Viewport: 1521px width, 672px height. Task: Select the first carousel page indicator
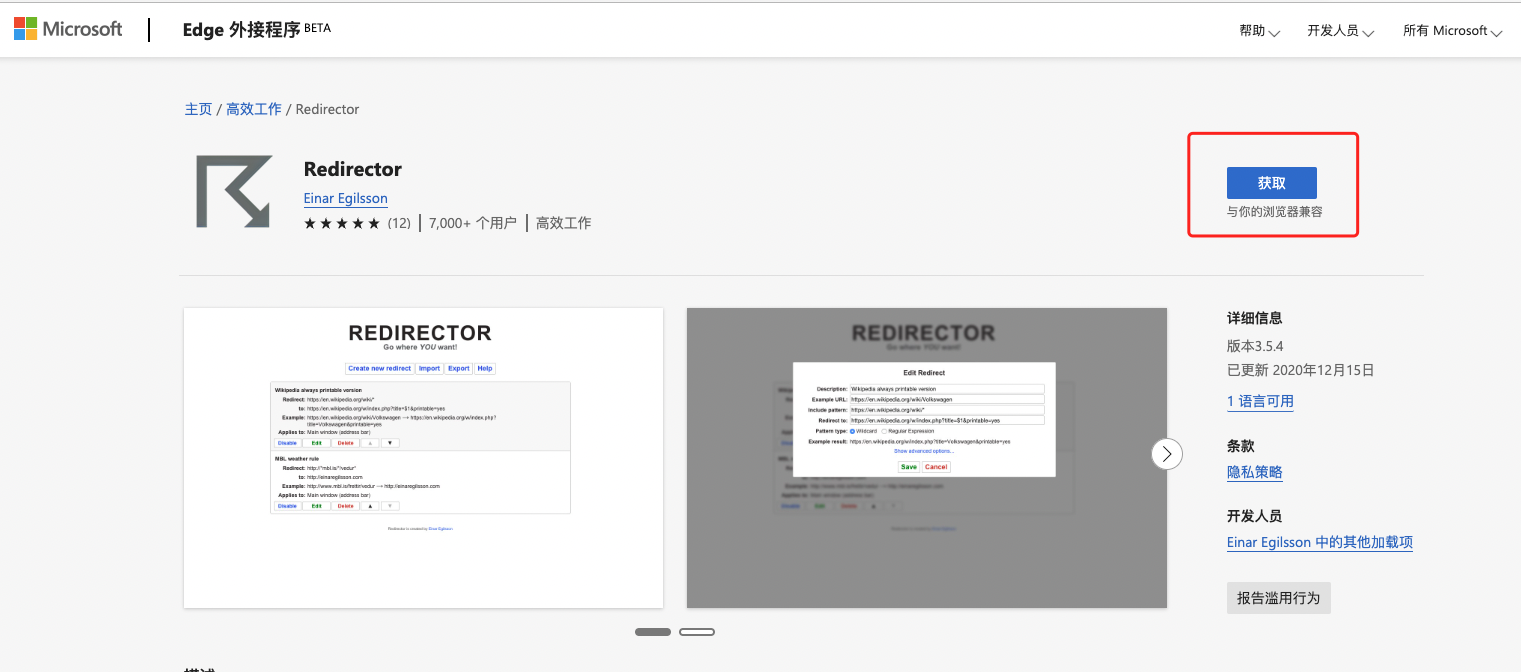point(653,632)
